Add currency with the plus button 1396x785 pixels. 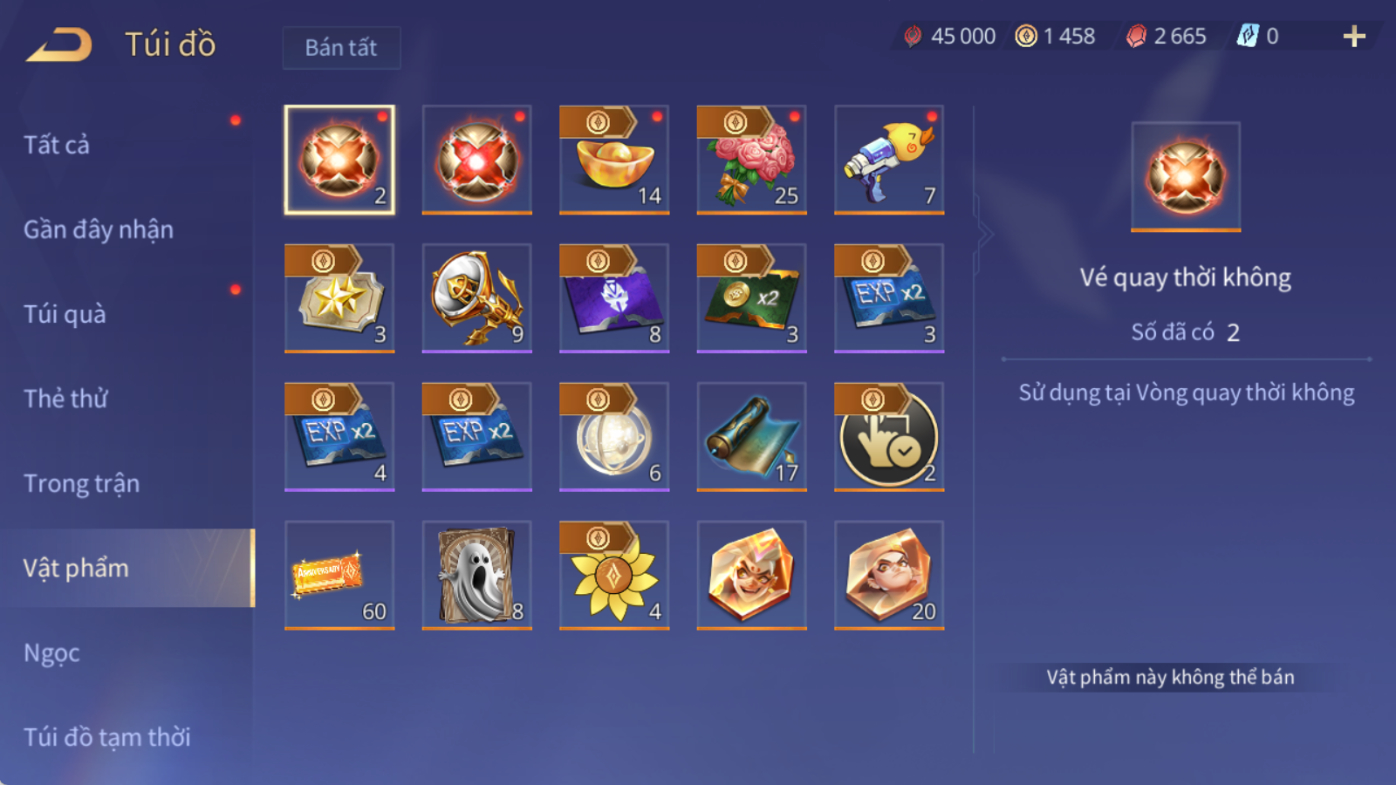coord(1354,37)
